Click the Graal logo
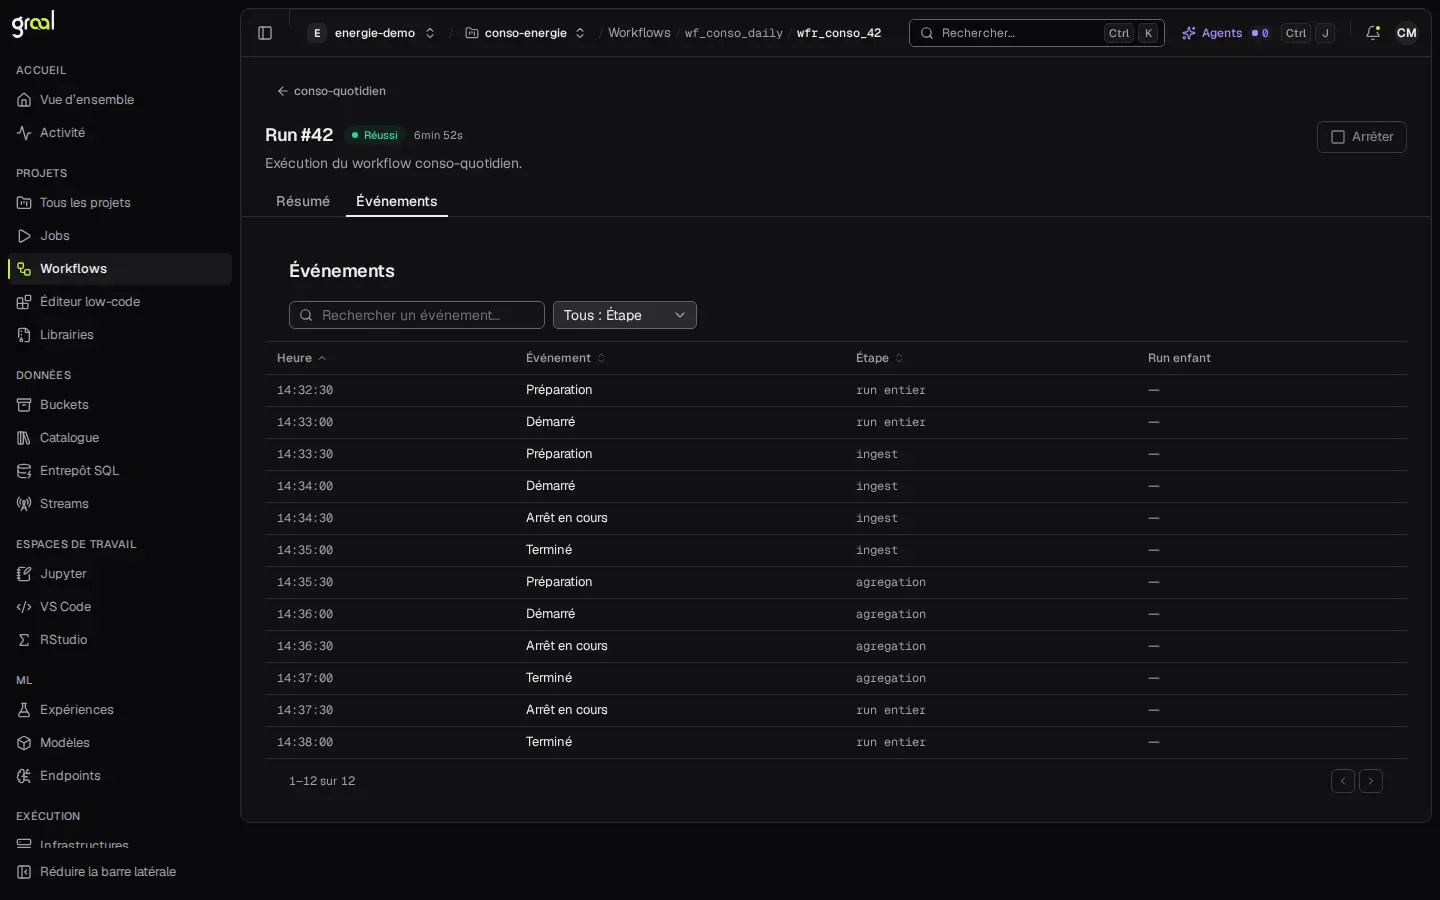The image size is (1440, 900). [33, 24]
